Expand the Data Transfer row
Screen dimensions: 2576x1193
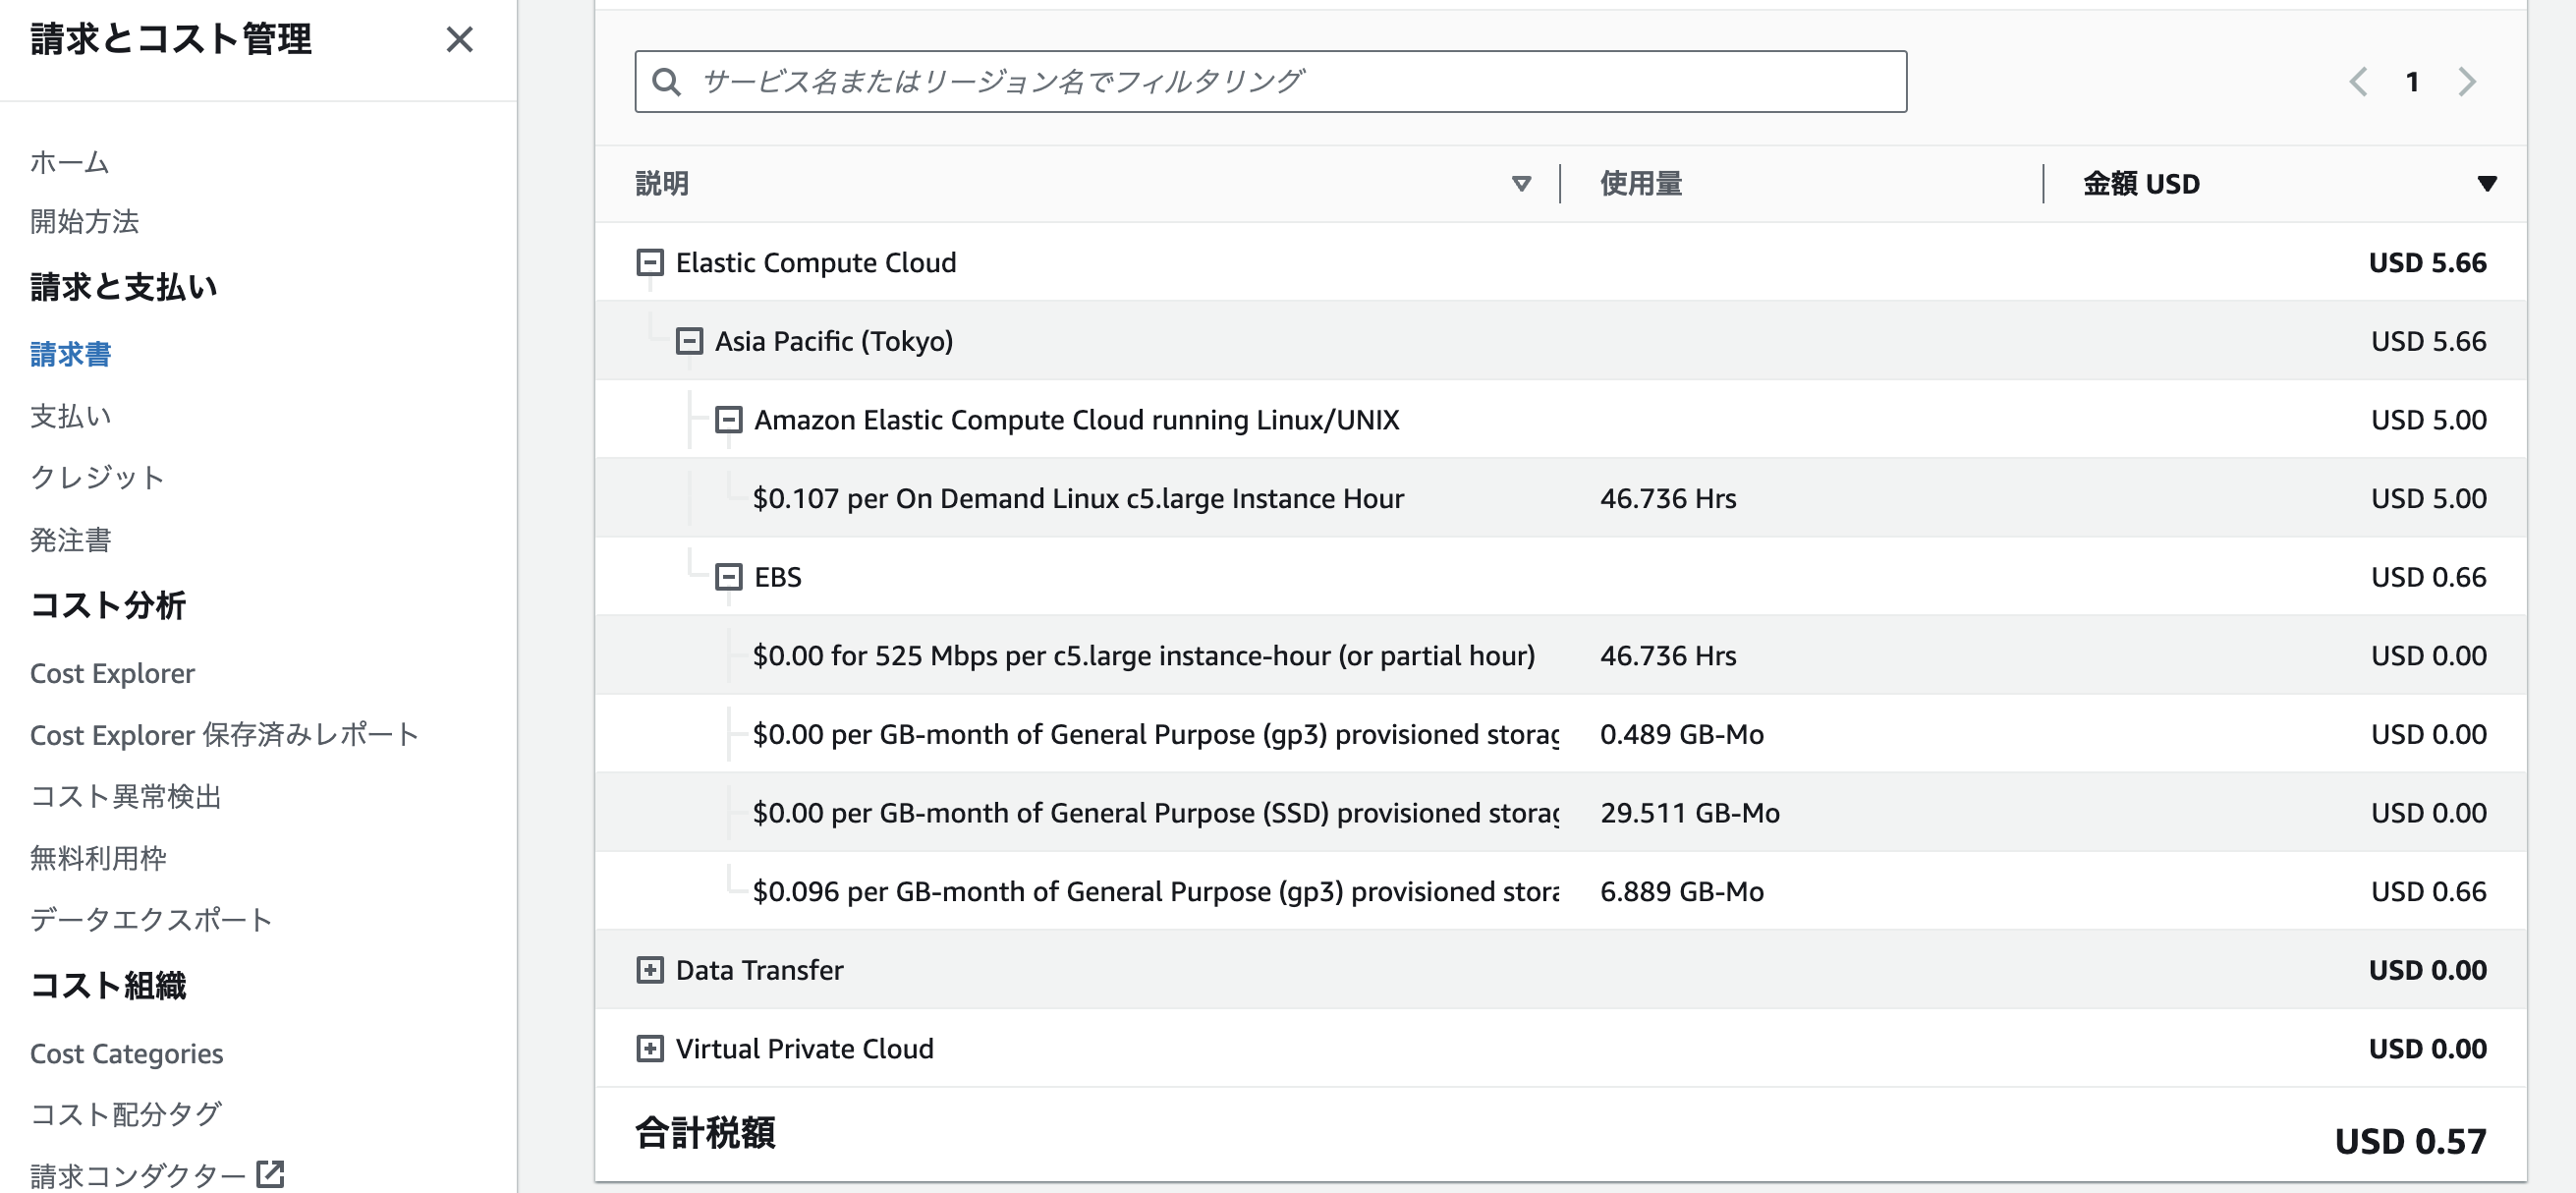(x=650, y=969)
